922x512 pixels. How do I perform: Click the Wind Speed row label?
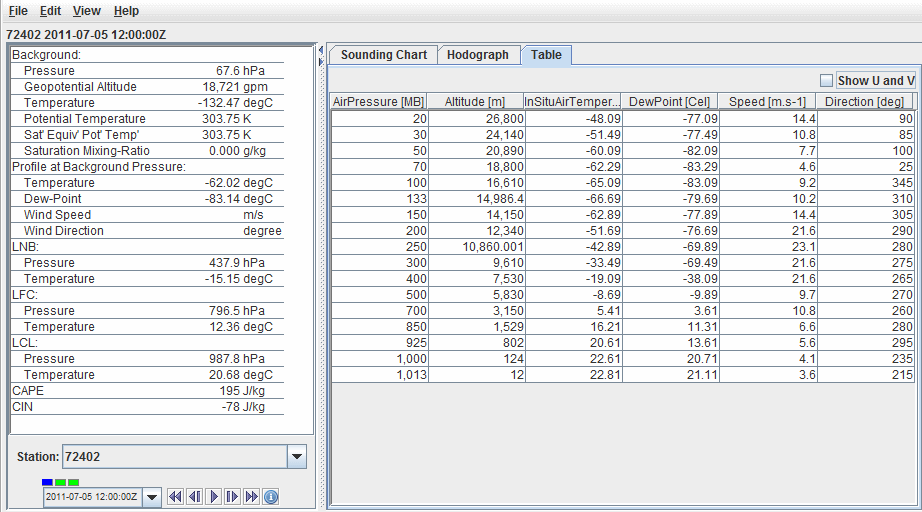click(x=57, y=215)
